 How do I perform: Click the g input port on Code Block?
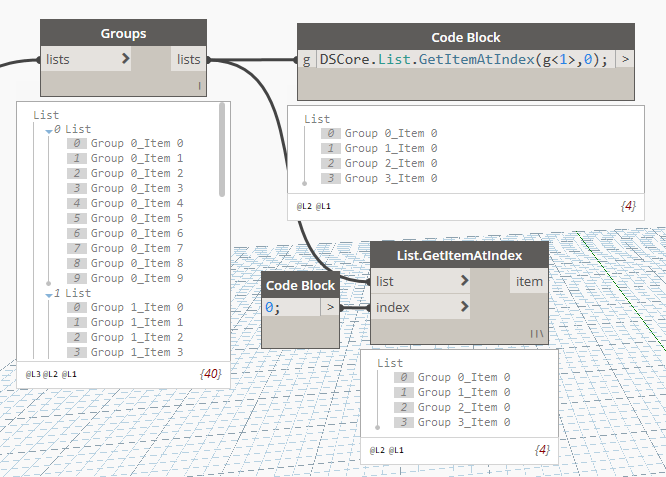[306, 60]
